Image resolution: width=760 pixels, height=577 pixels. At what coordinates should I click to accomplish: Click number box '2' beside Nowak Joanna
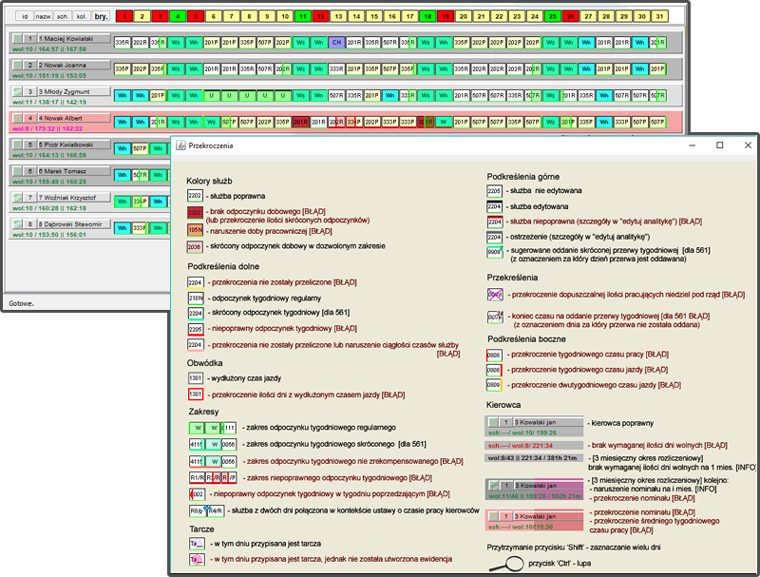[x=30, y=65]
